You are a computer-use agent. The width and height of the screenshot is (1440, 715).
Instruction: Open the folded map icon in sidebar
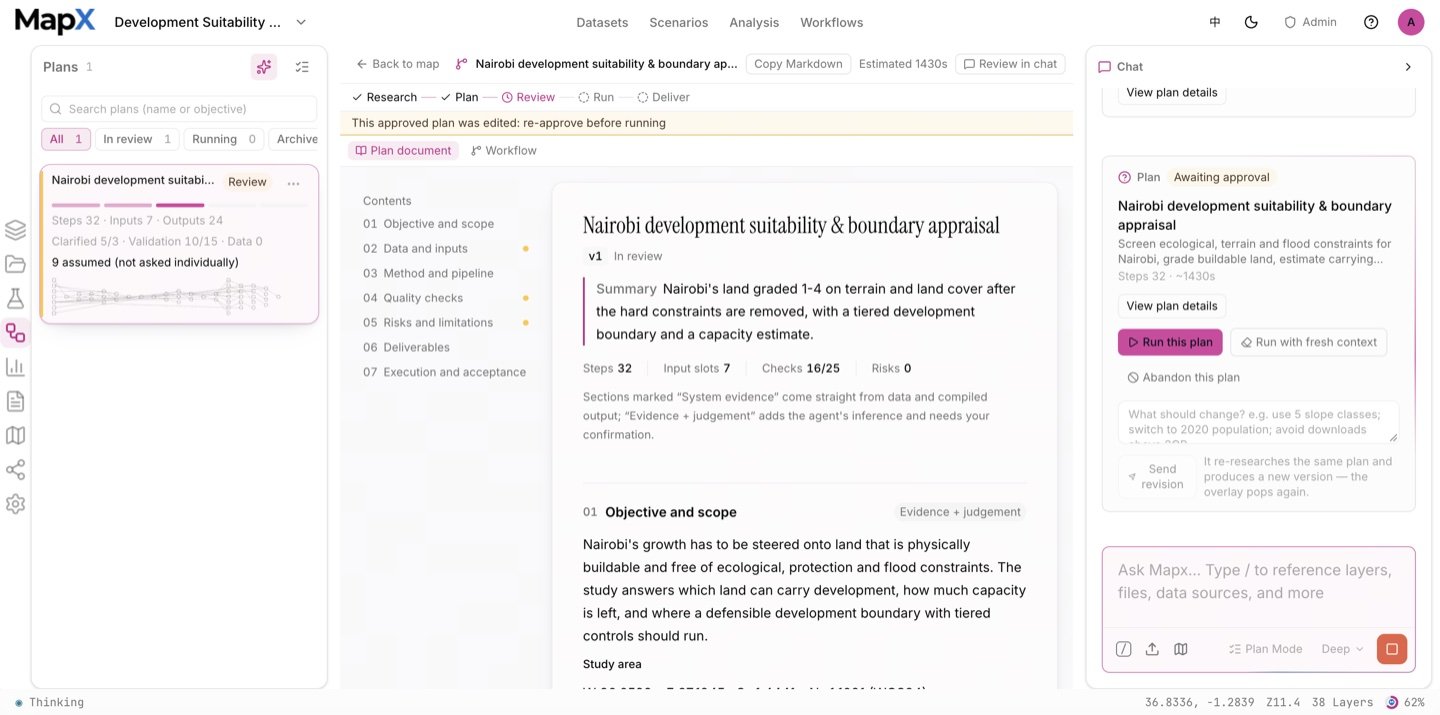(15, 435)
